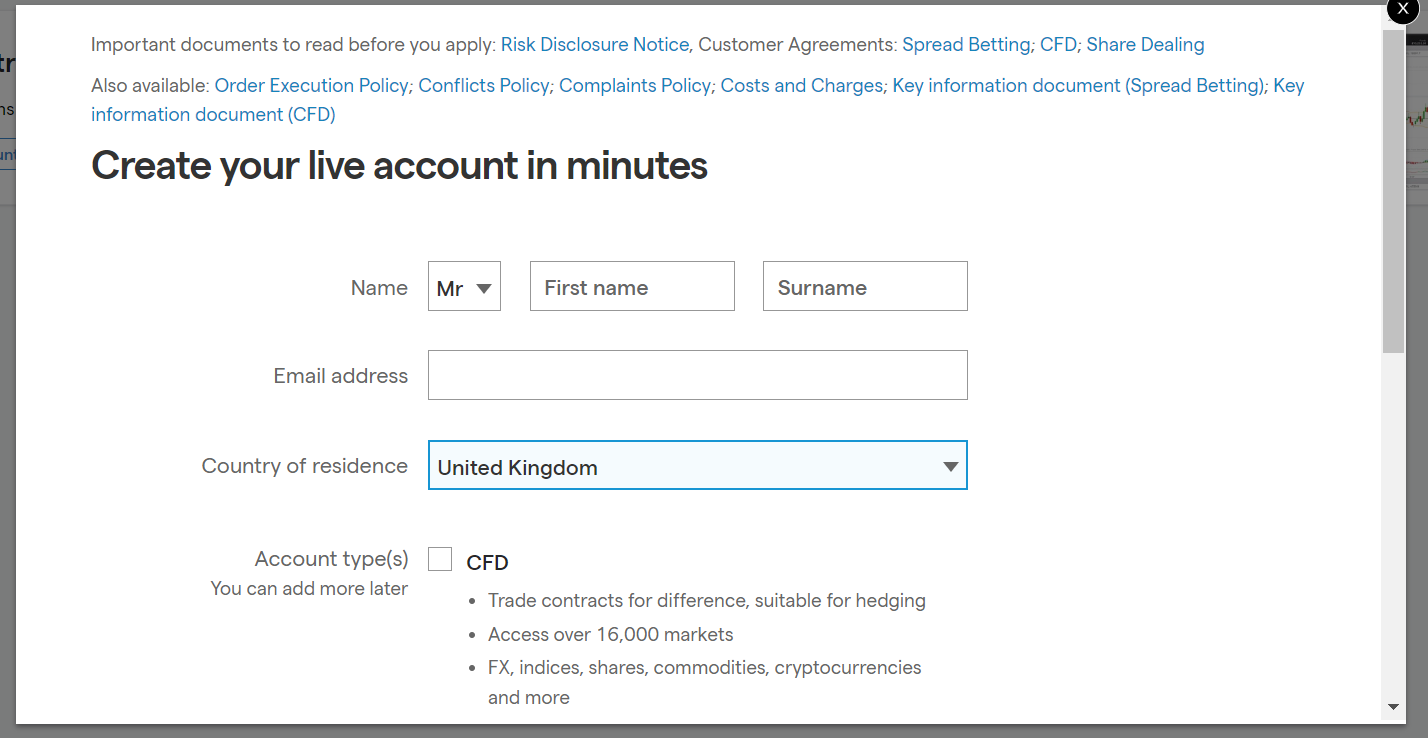View the Order Execution Policy

pyautogui.click(x=311, y=86)
